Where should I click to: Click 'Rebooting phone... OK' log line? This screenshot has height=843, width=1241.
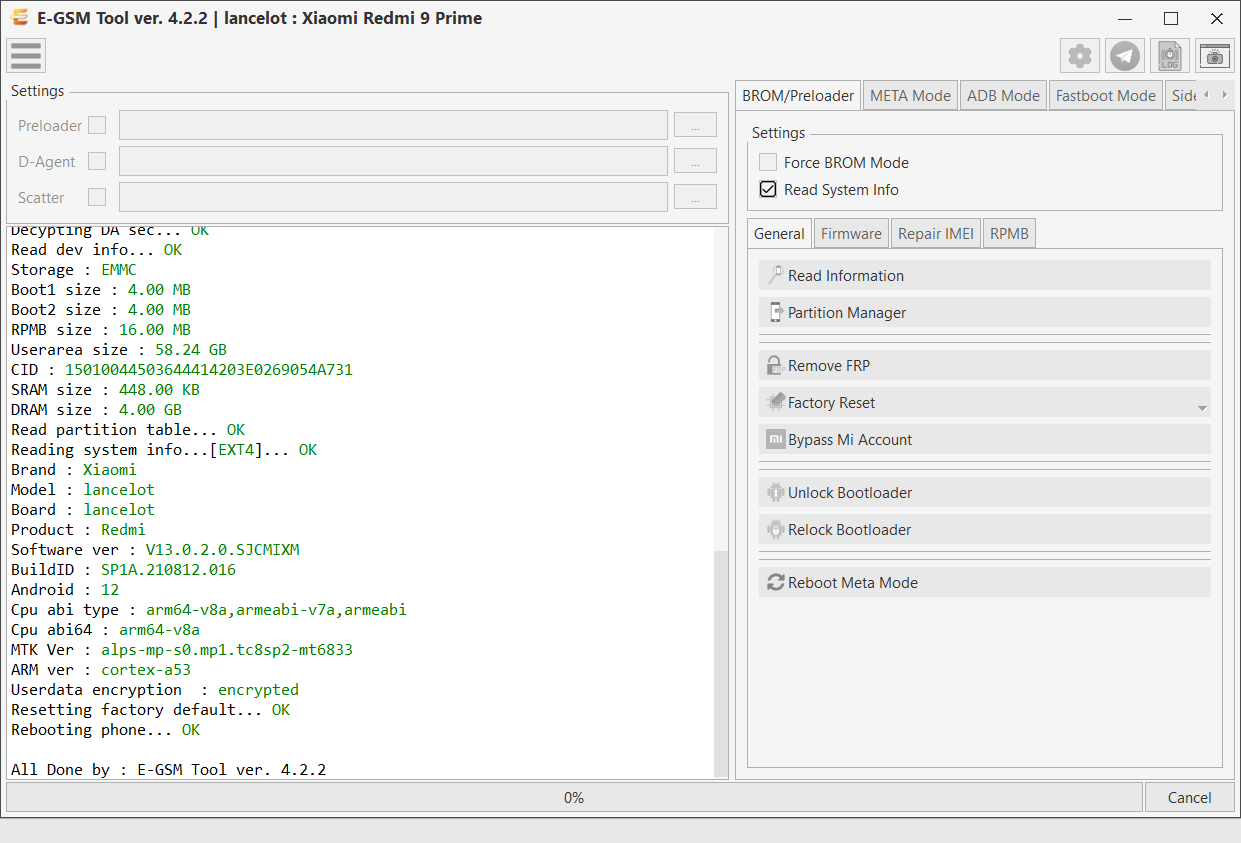105,730
